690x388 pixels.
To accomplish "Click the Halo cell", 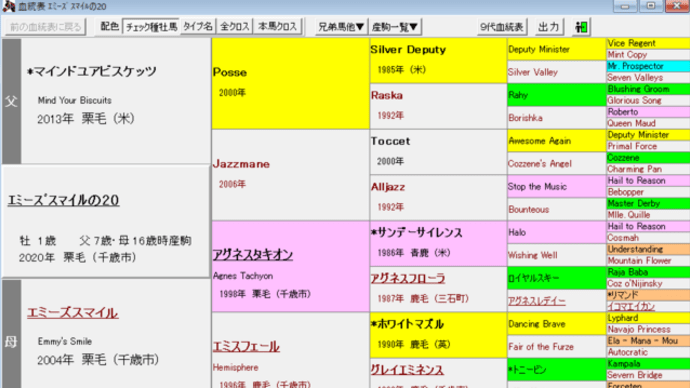I will click(556, 232).
